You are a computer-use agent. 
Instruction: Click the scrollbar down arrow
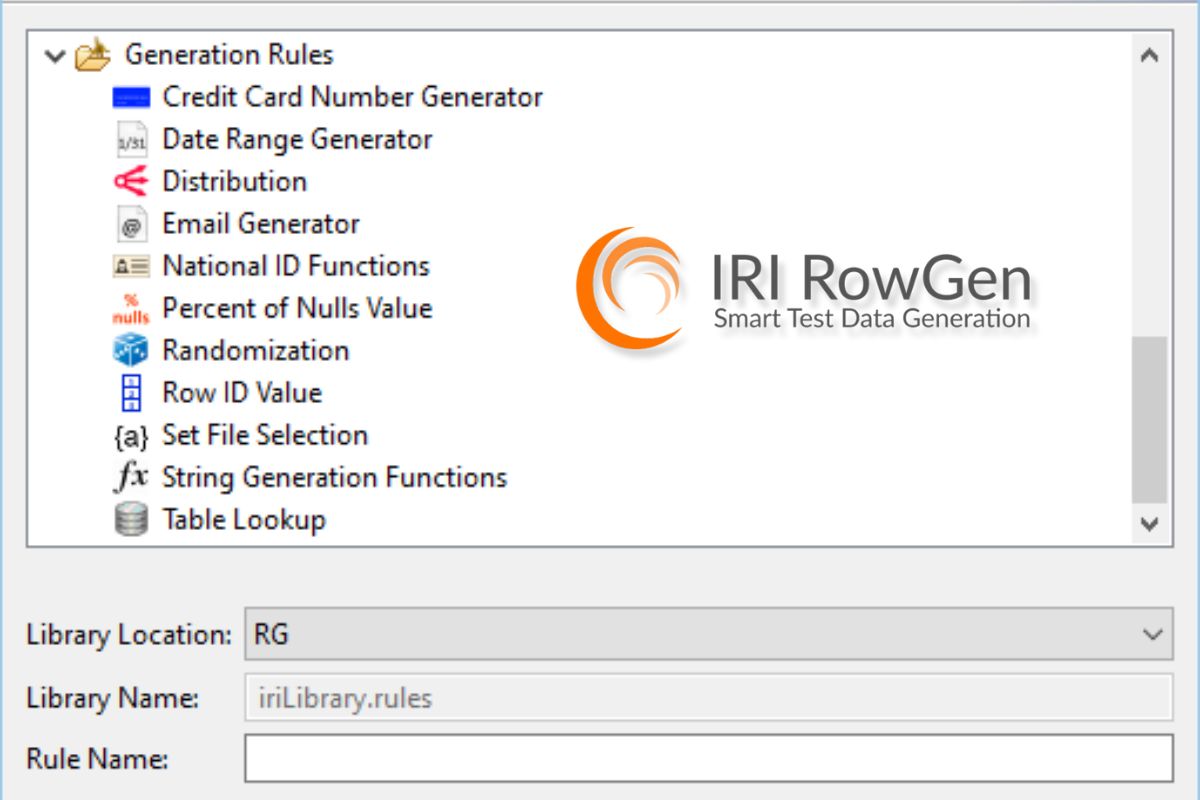click(1149, 522)
